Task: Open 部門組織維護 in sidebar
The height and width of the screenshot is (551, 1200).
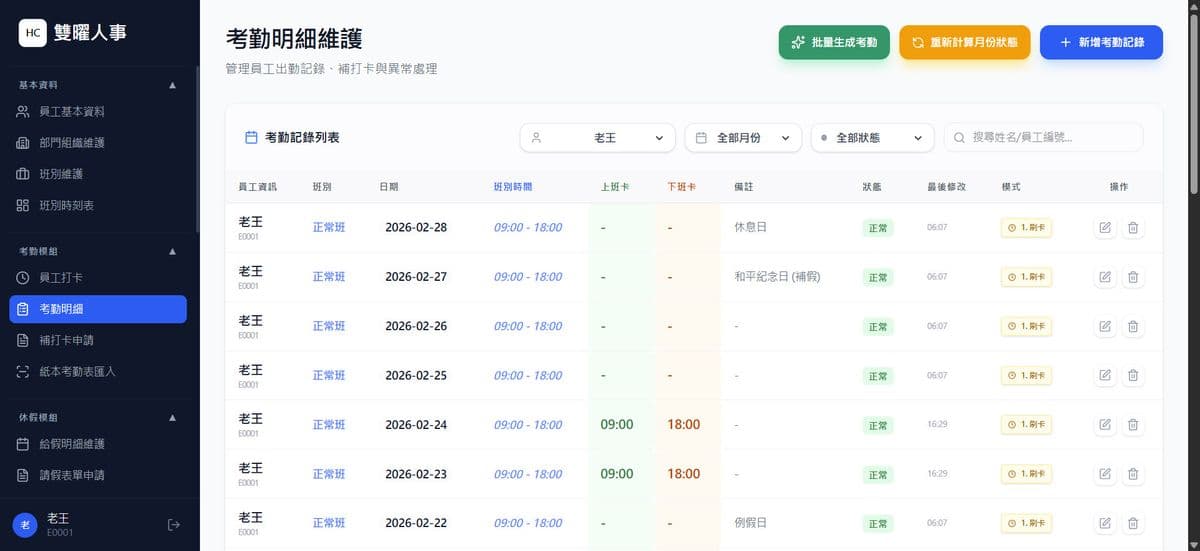Action: coord(98,143)
